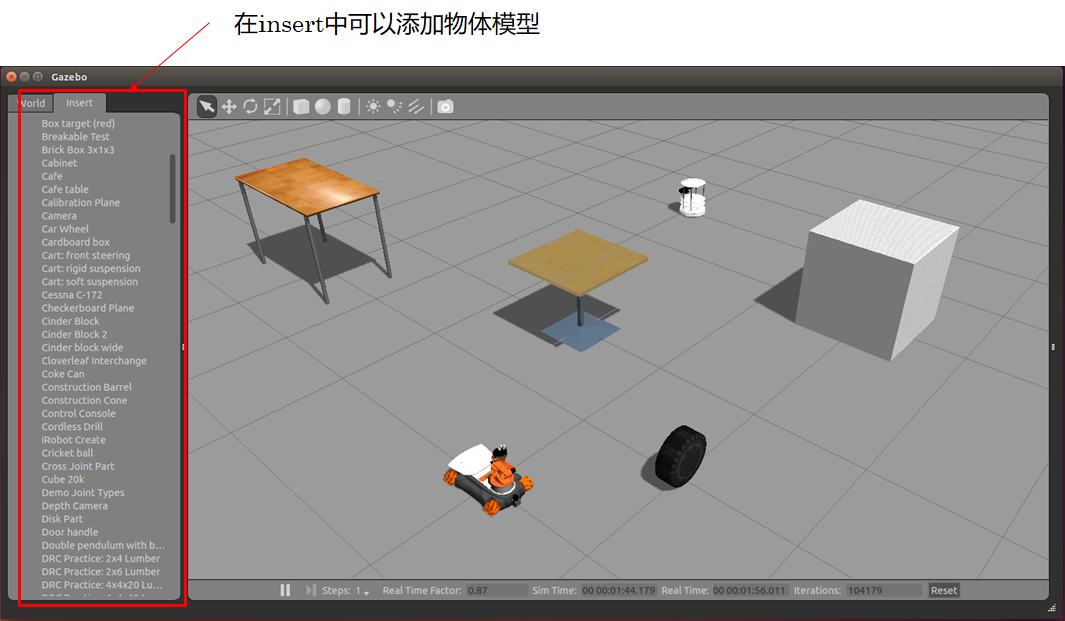Insert a sphere shape
This screenshot has height=621, width=1065.
coord(322,106)
